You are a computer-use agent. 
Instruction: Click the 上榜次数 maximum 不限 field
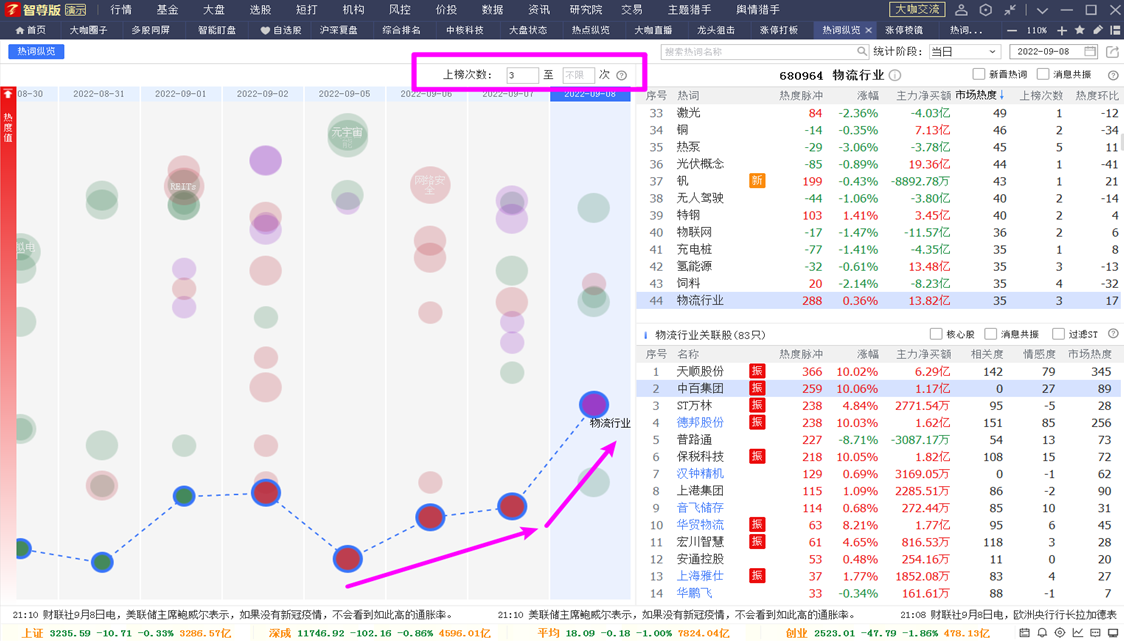578,75
